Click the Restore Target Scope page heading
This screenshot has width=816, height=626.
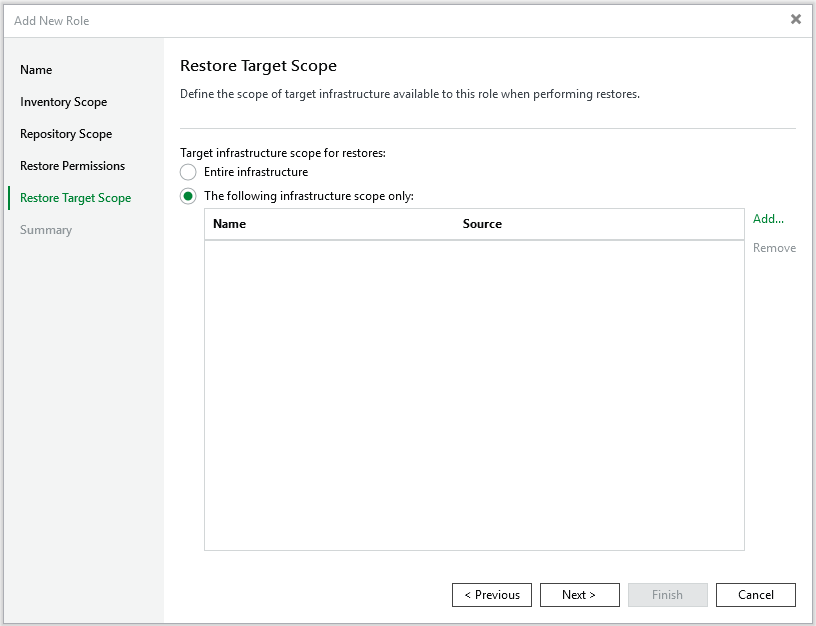(258, 66)
